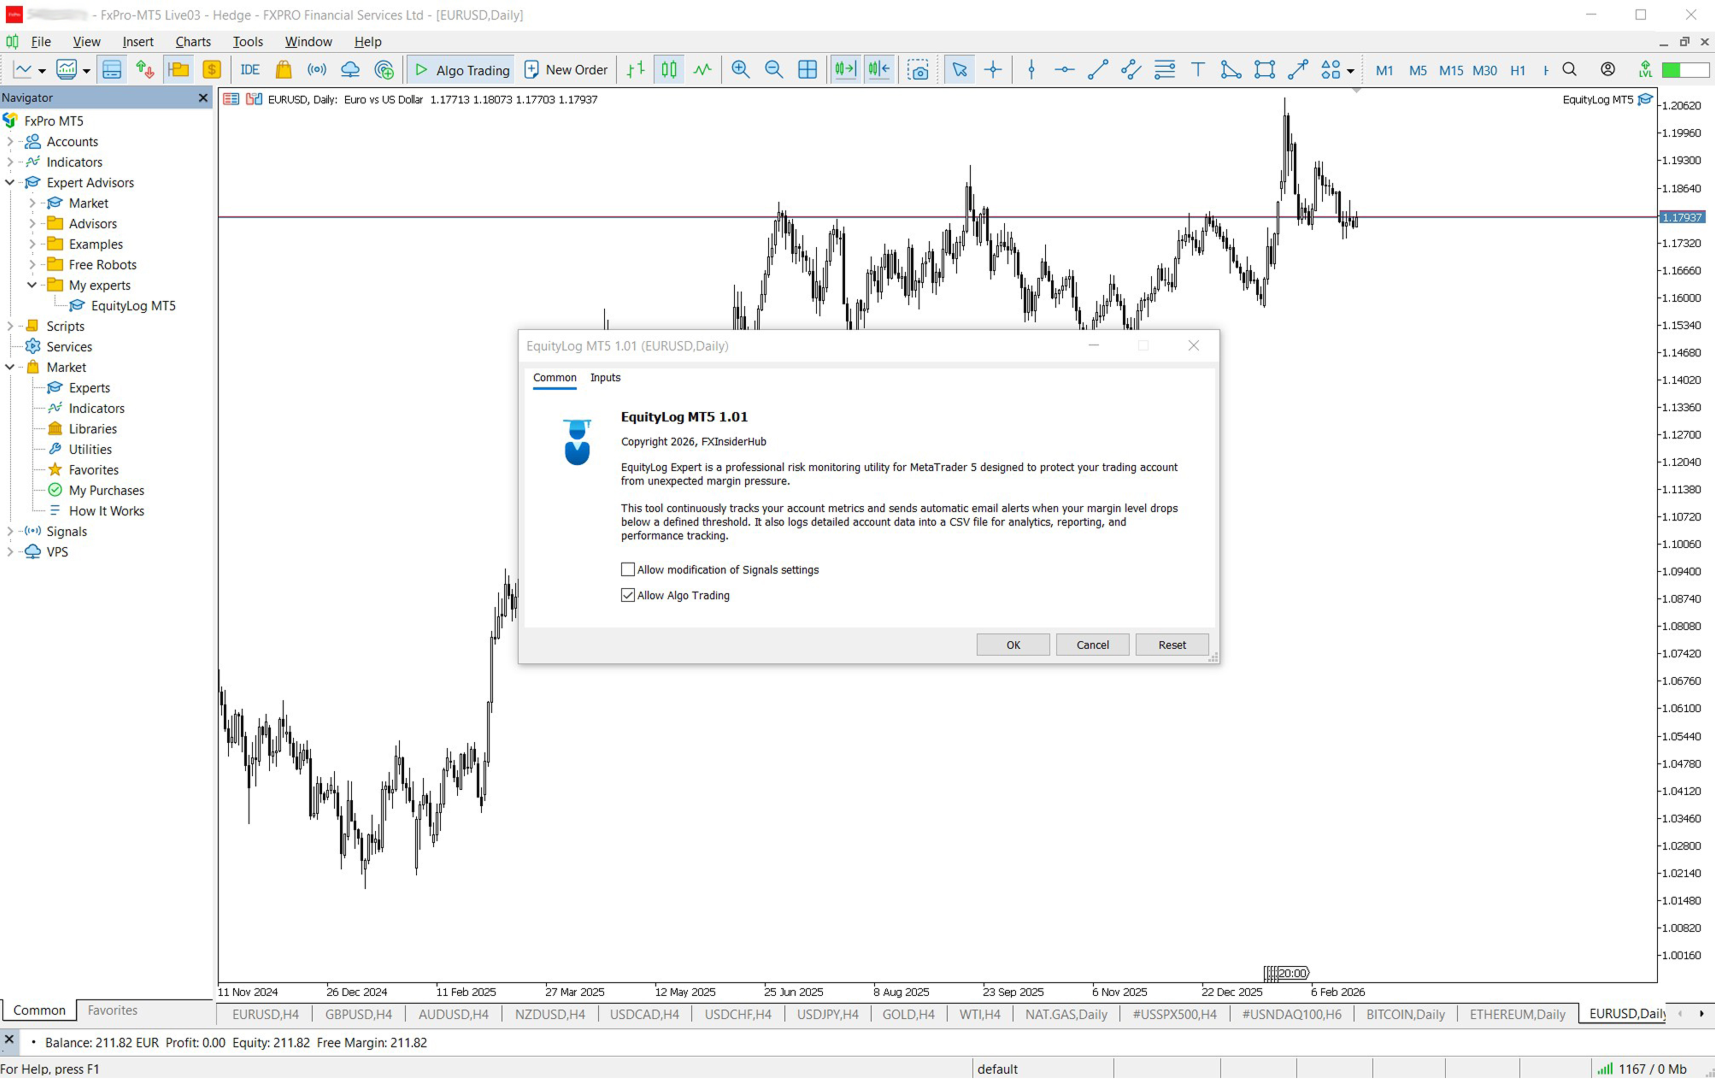This screenshot has height=1080, width=1715.
Task: Select the vertical line drawing tool
Action: (1032, 70)
